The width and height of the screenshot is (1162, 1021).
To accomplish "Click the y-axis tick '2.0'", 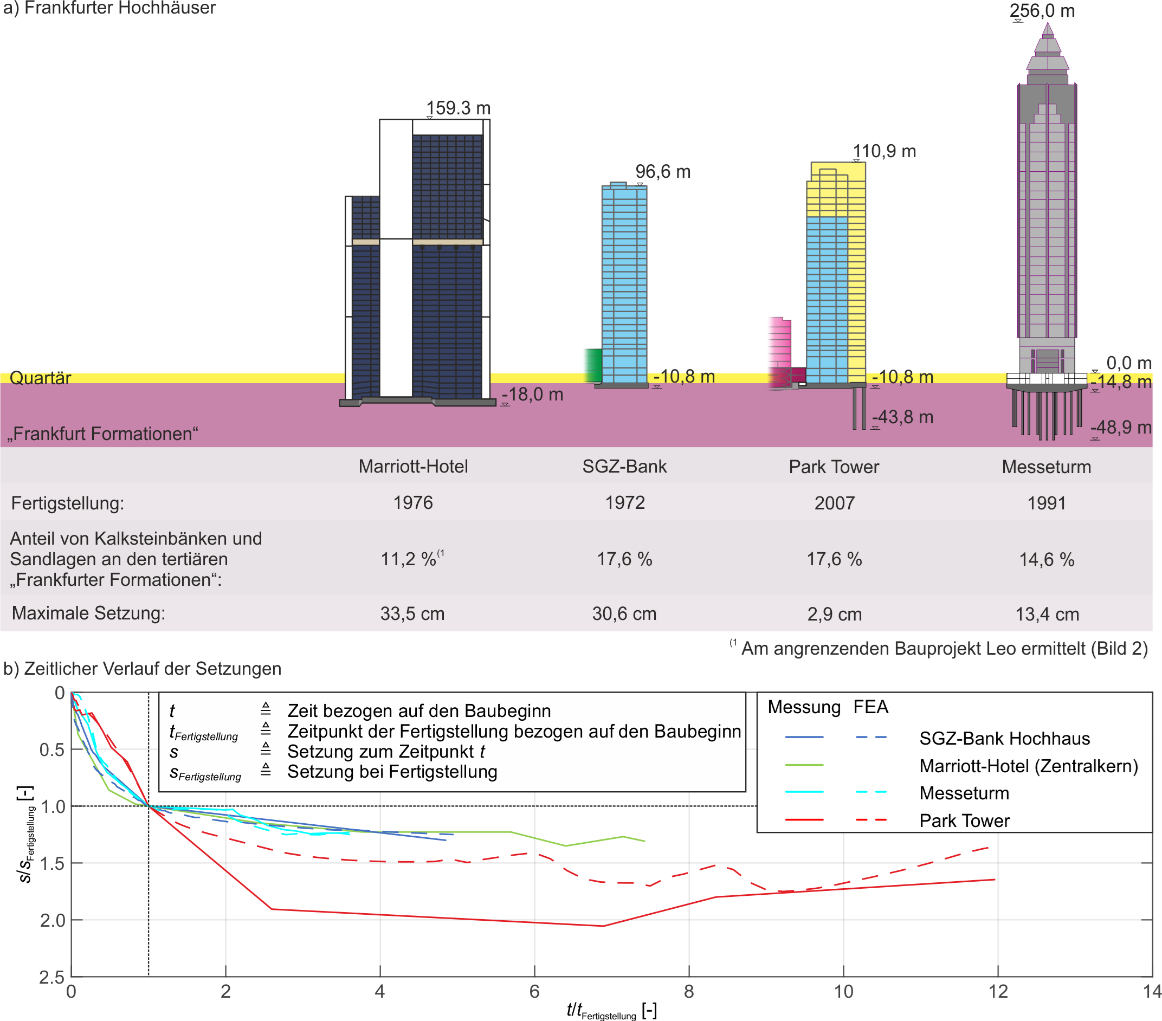I will (x=52, y=920).
